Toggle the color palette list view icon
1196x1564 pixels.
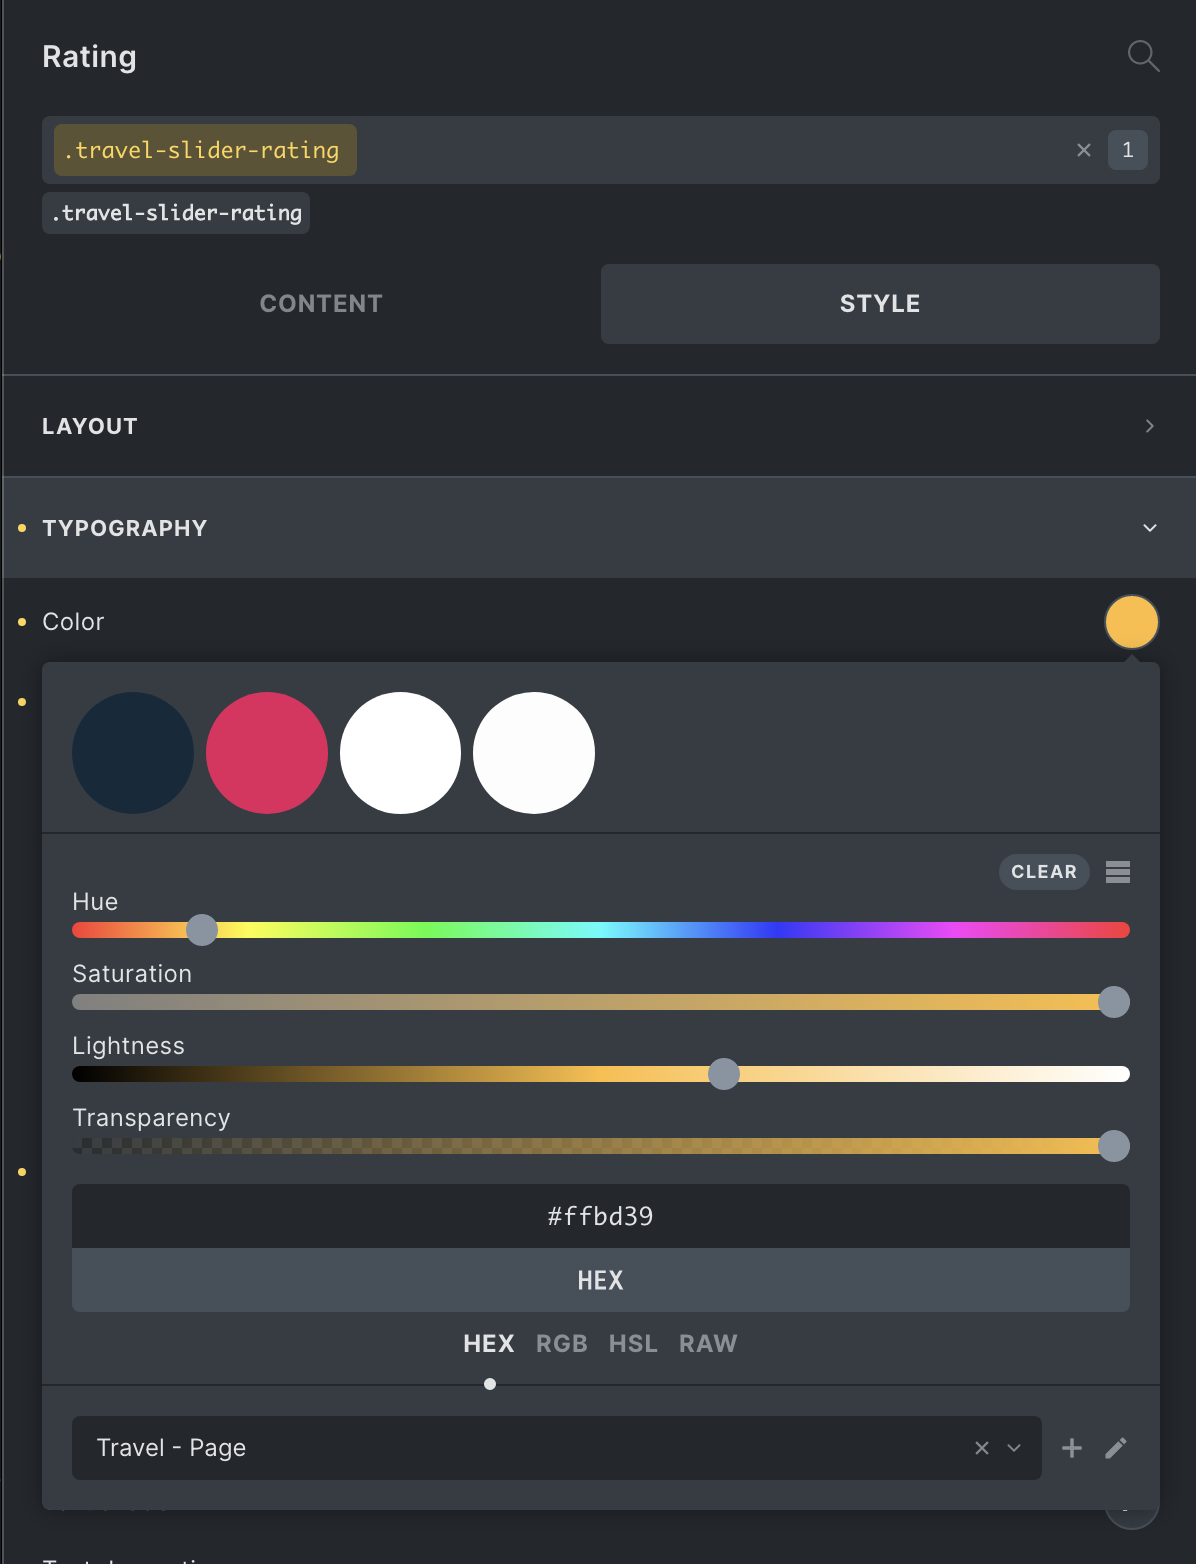point(1118,872)
